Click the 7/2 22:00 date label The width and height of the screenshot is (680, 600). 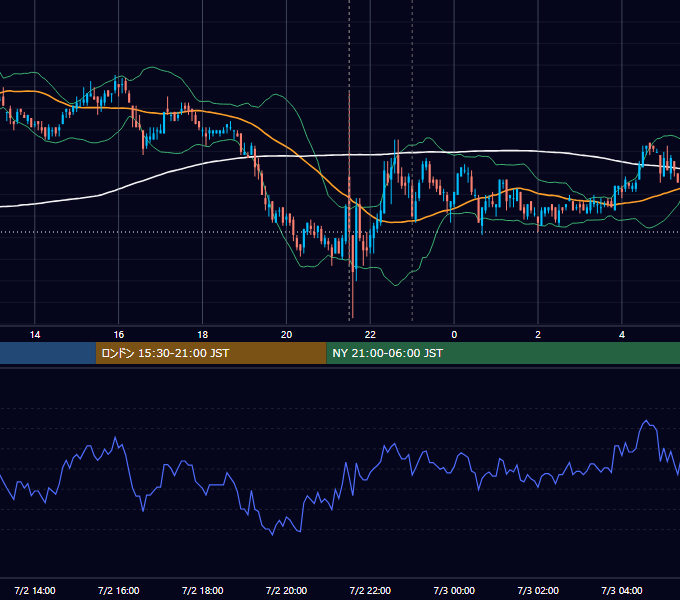coord(370,590)
